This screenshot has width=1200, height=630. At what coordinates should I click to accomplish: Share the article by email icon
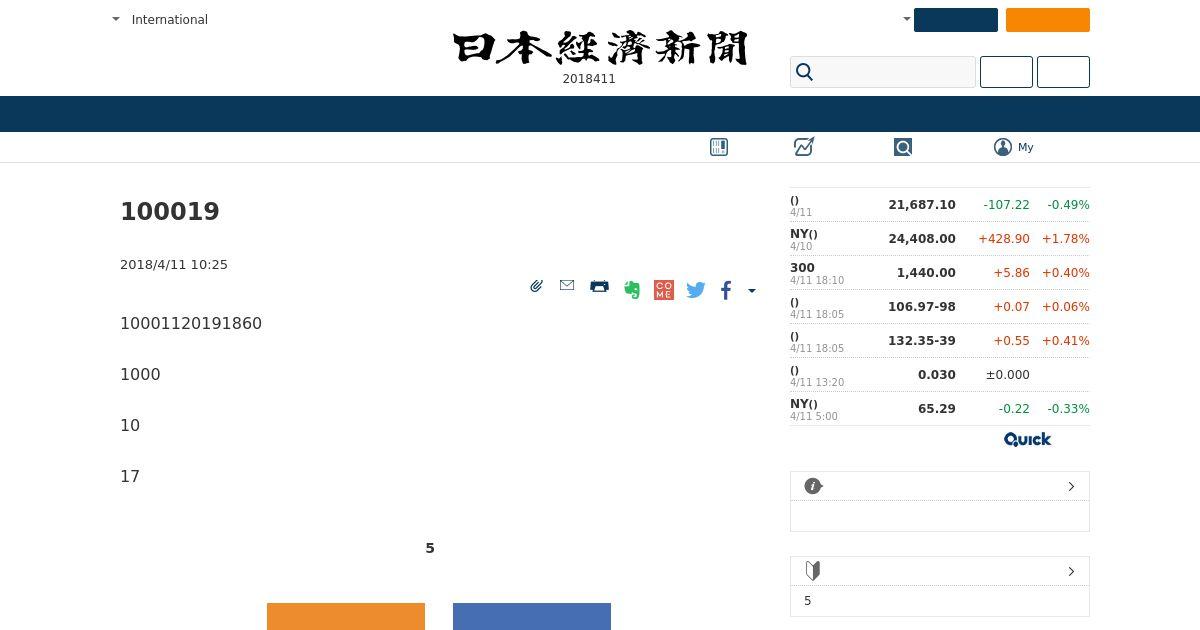point(567,286)
